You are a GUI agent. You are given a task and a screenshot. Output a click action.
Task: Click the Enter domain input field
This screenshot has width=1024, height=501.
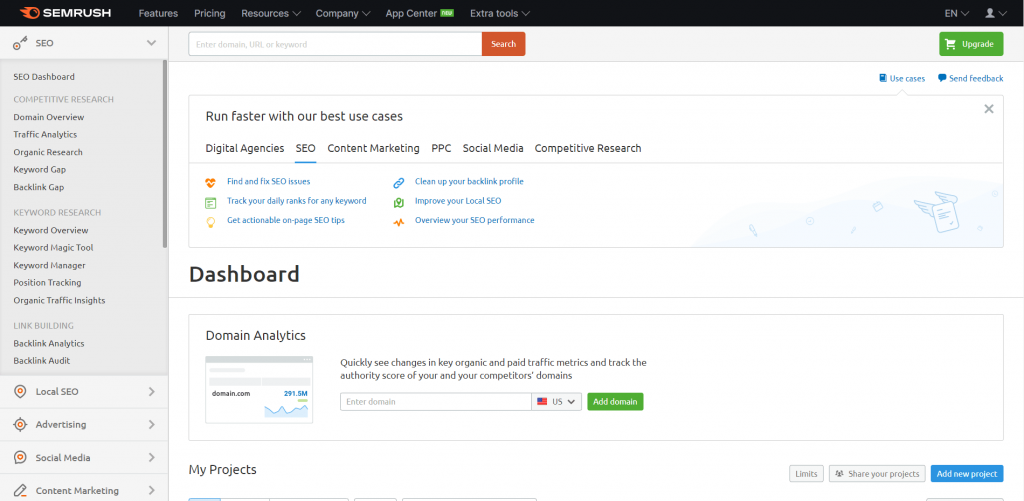pyautogui.click(x=436, y=402)
